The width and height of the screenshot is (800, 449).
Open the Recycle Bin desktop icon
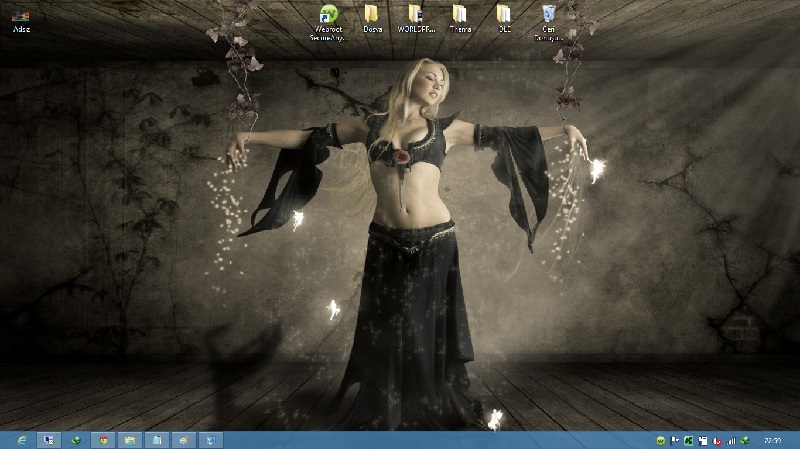pos(549,16)
